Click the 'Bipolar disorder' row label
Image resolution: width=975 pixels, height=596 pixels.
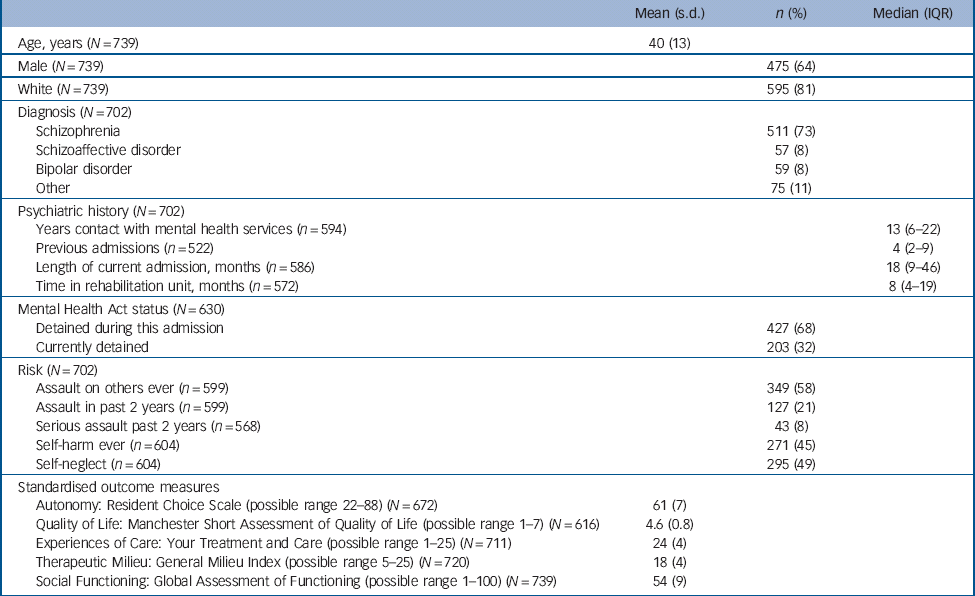coord(84,169)
